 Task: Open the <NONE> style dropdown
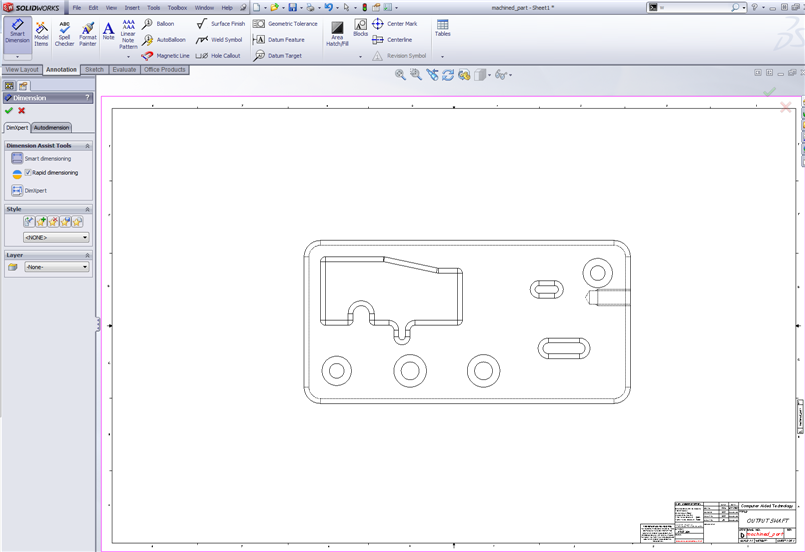[x=56, y=237]
